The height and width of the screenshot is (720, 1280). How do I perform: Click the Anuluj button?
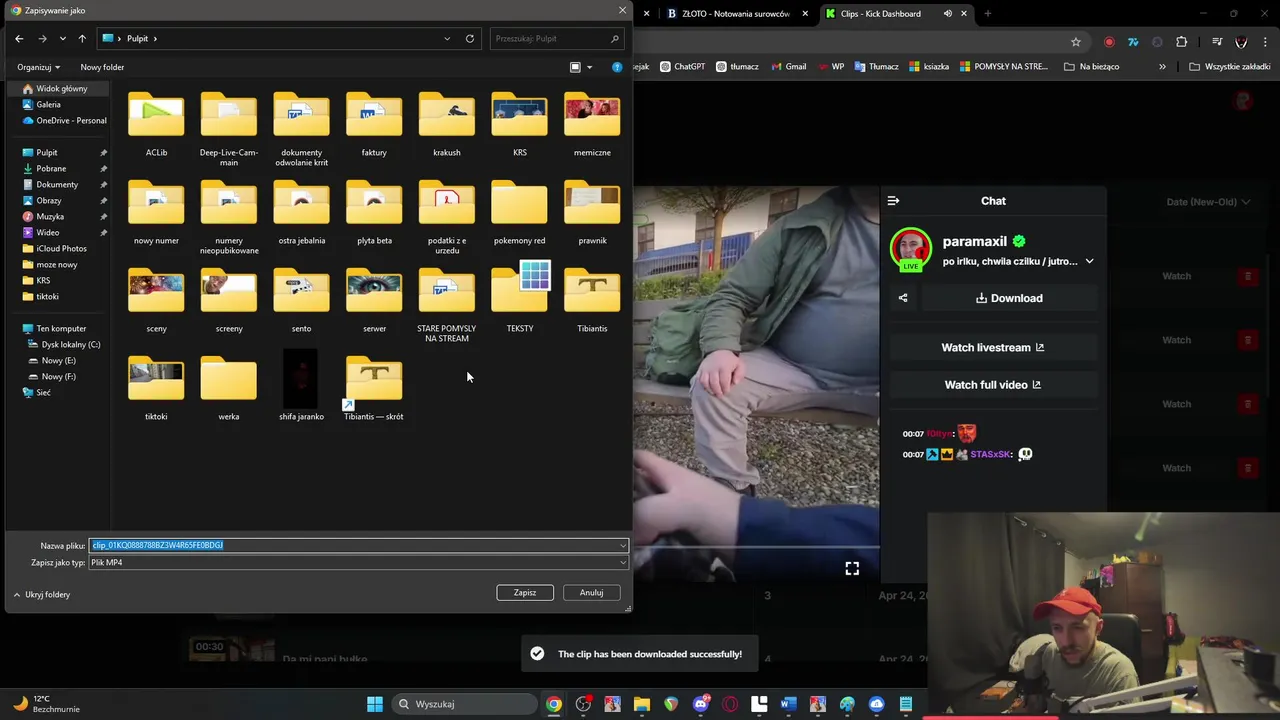pos(591,592)
